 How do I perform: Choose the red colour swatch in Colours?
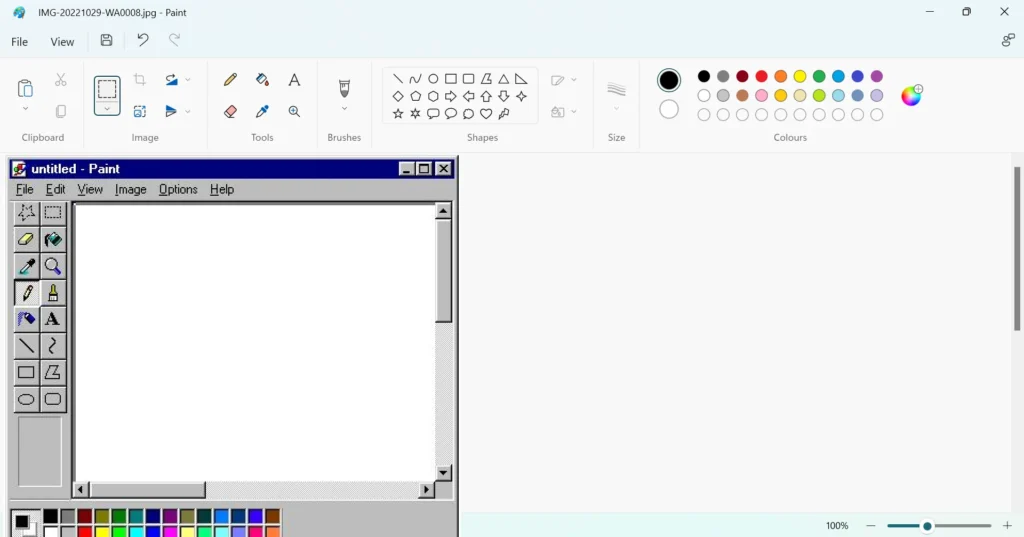761,76
